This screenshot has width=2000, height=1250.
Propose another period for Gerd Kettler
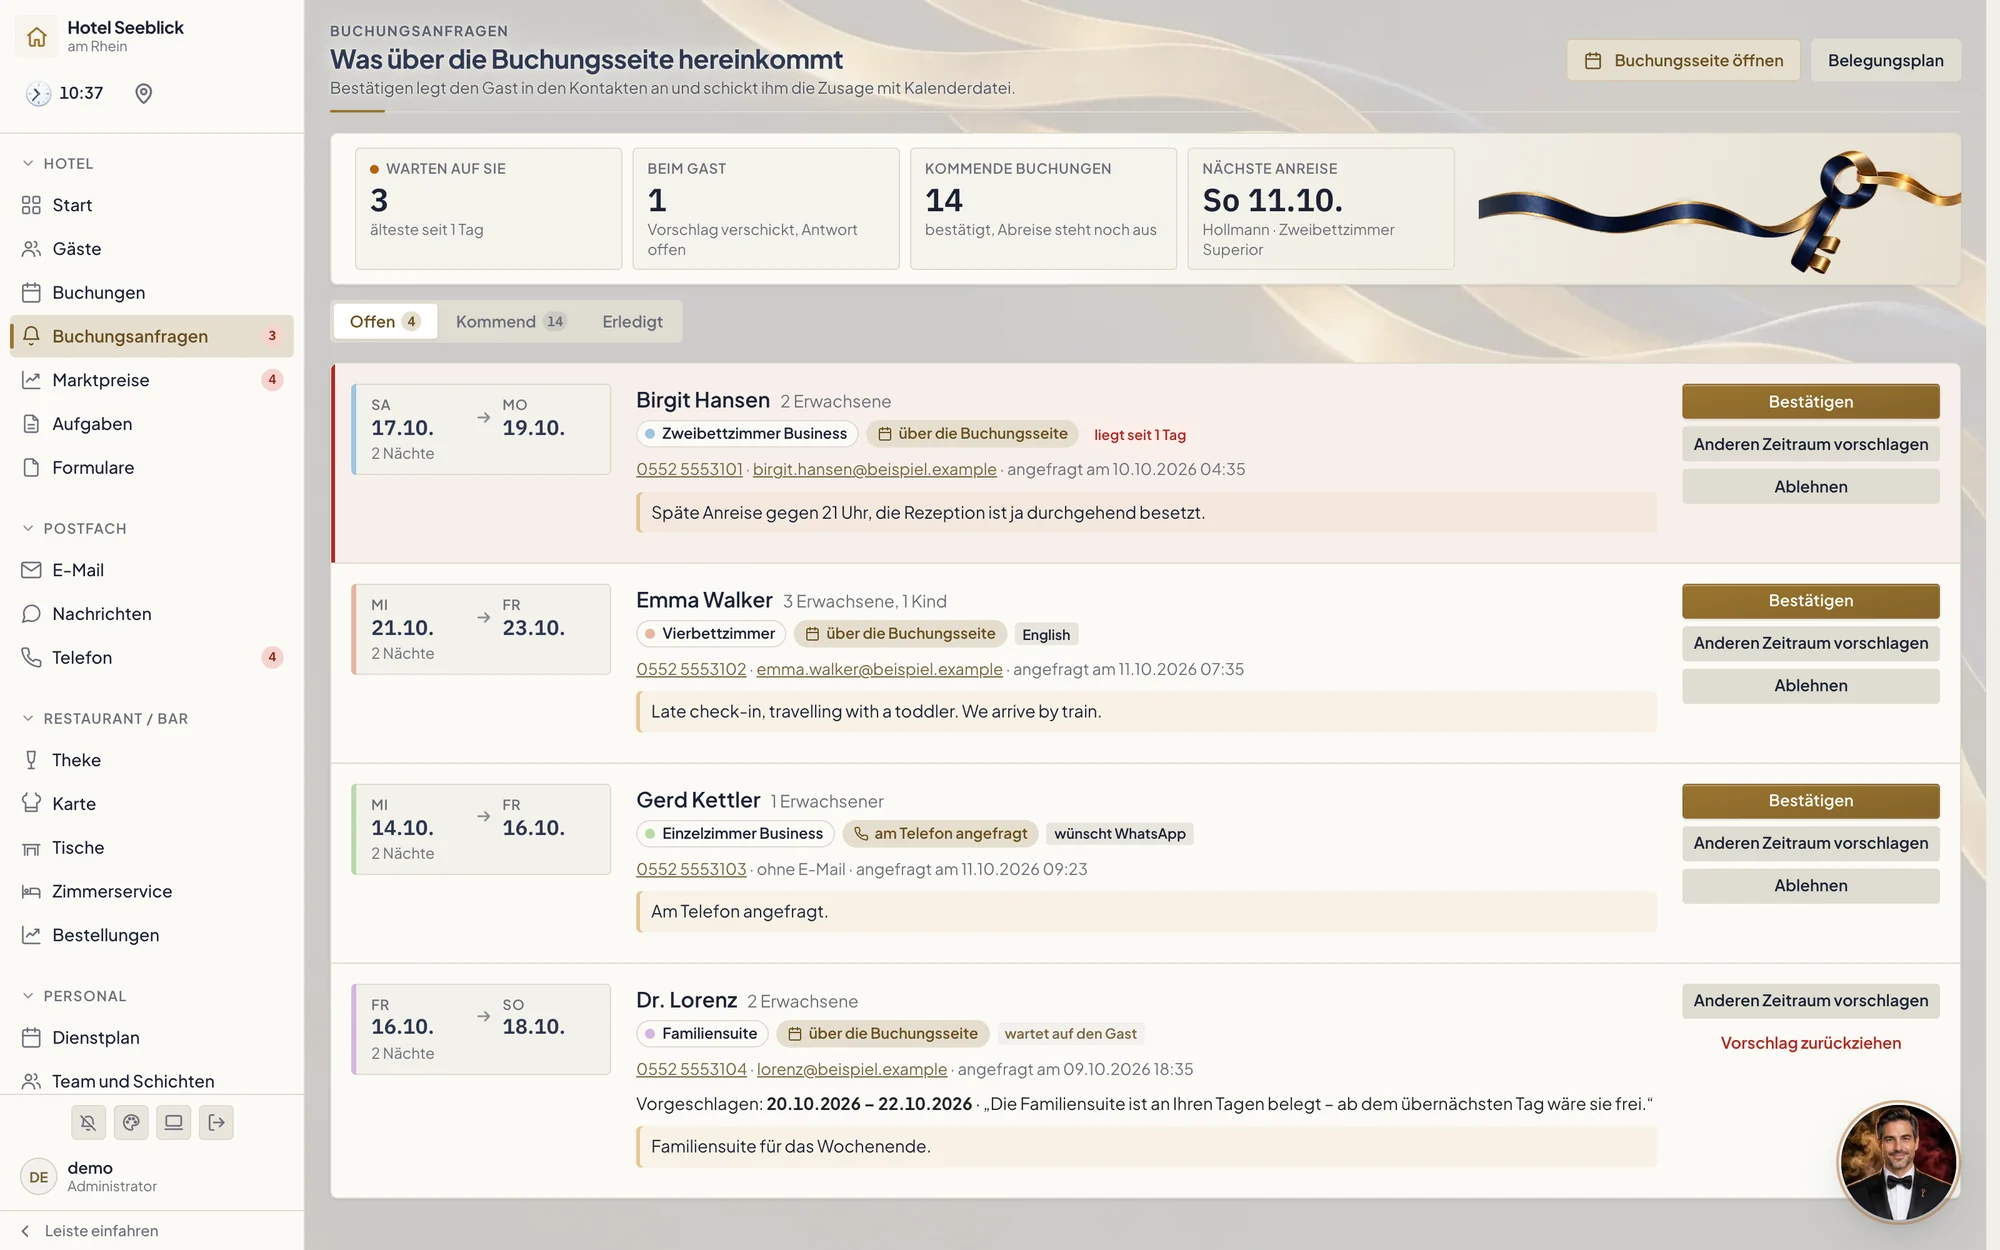(x=1810, y=844)
